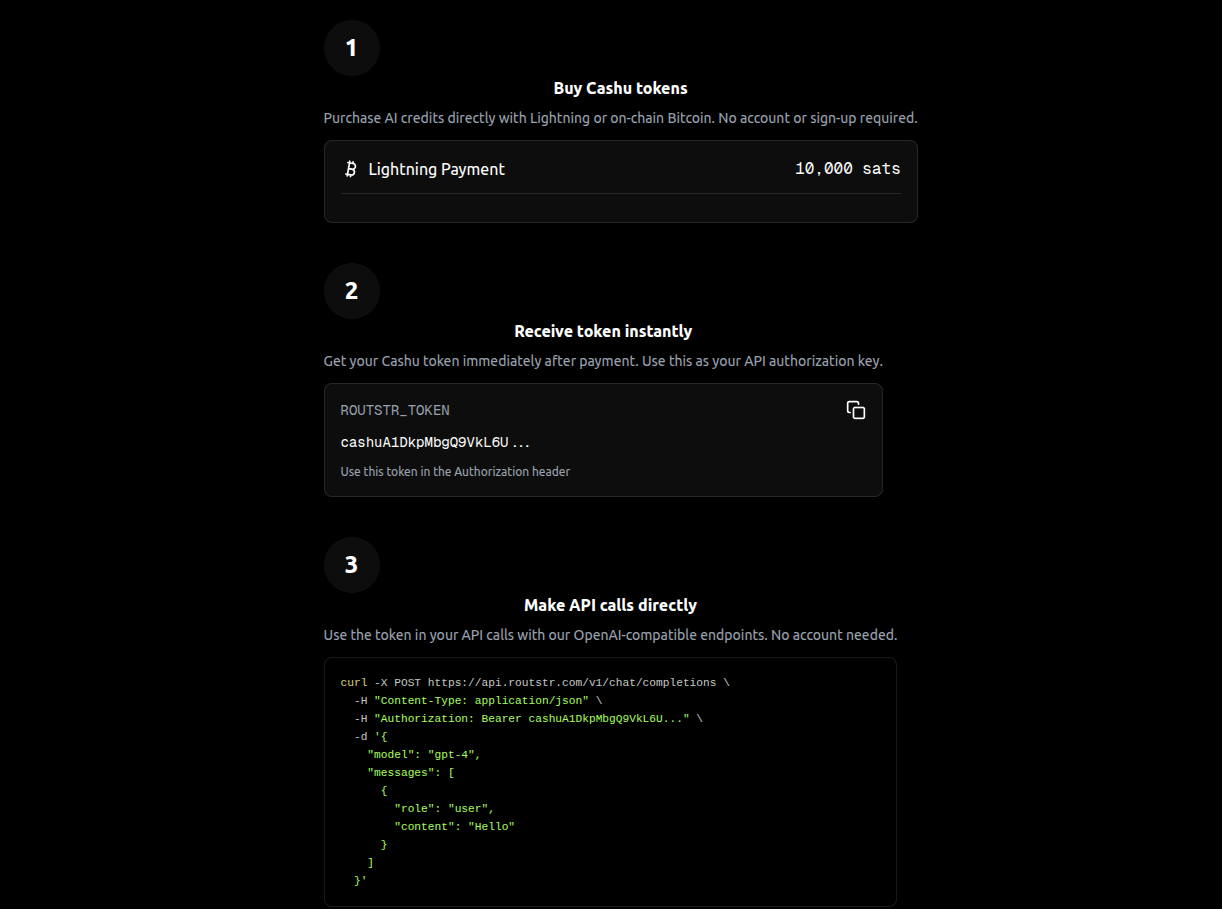Click the "messages" array line in code

[x=411, y=772]
